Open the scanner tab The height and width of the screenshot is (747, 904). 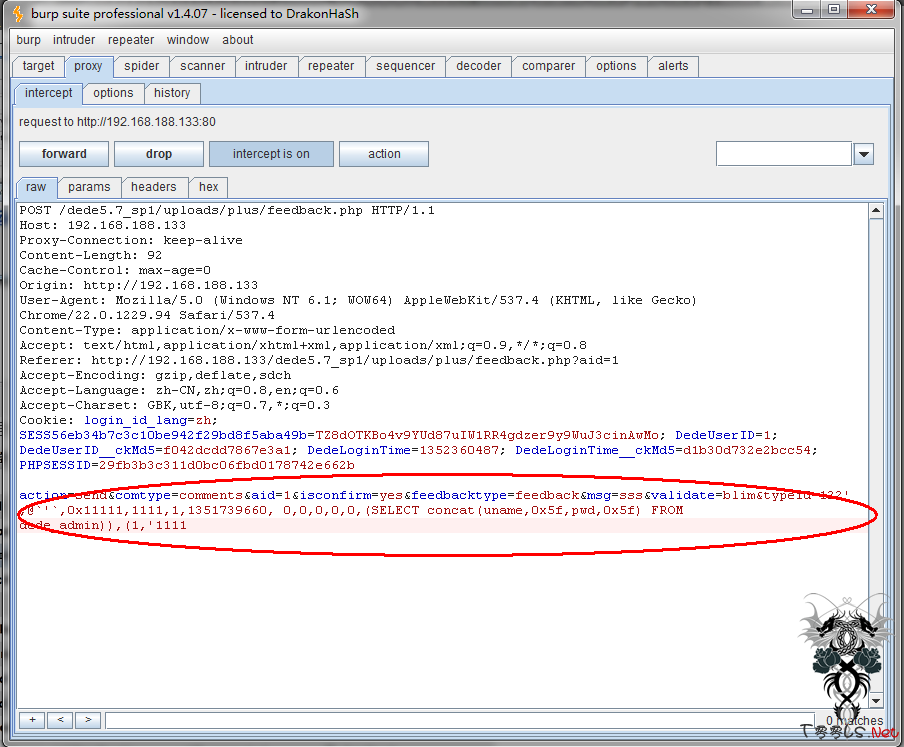(202, 66)
